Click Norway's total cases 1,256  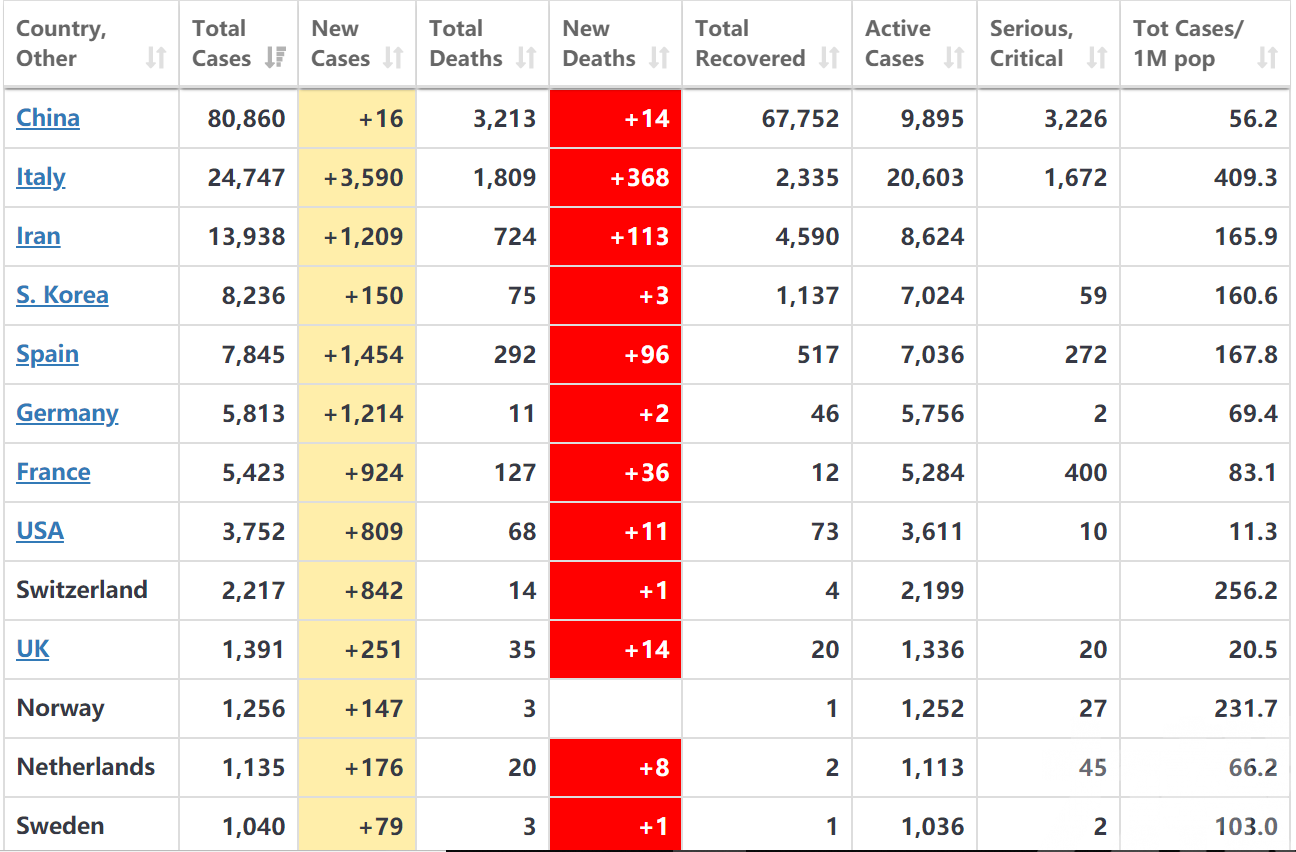pos(254,708)
